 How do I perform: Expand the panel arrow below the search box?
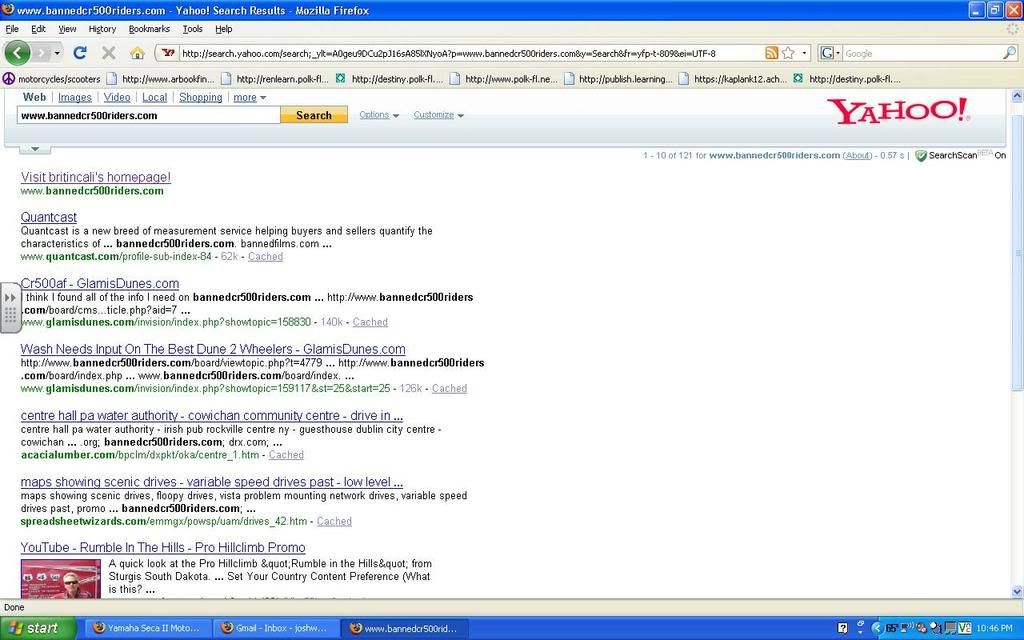pyautogui.click(x=35, y=149)
